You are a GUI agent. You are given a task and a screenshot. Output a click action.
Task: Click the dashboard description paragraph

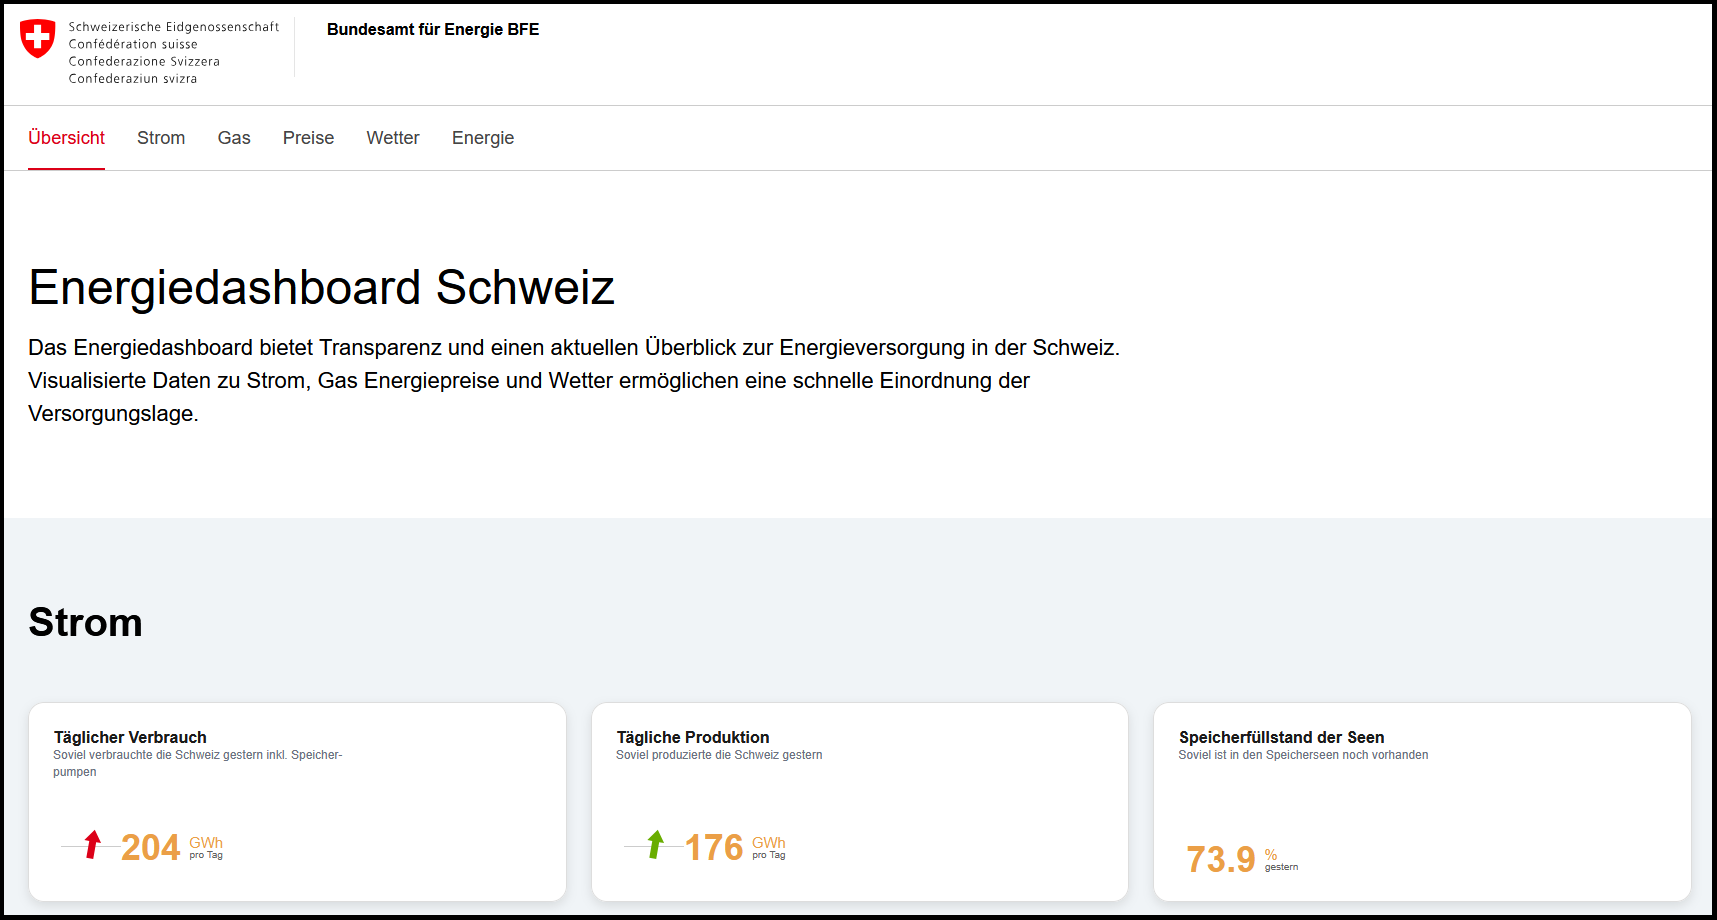(x=574, y=381)
